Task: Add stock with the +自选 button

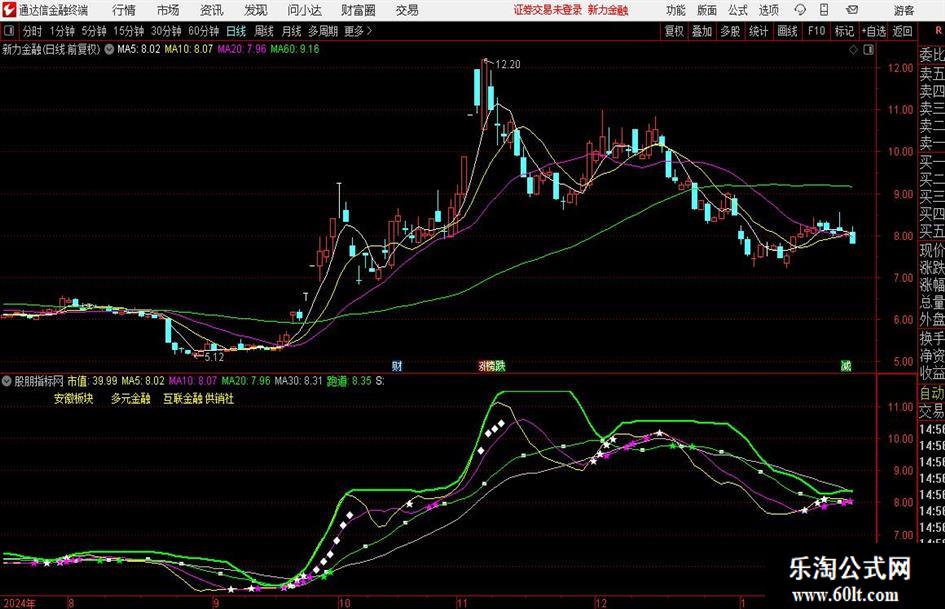Action: pos(873,31)
